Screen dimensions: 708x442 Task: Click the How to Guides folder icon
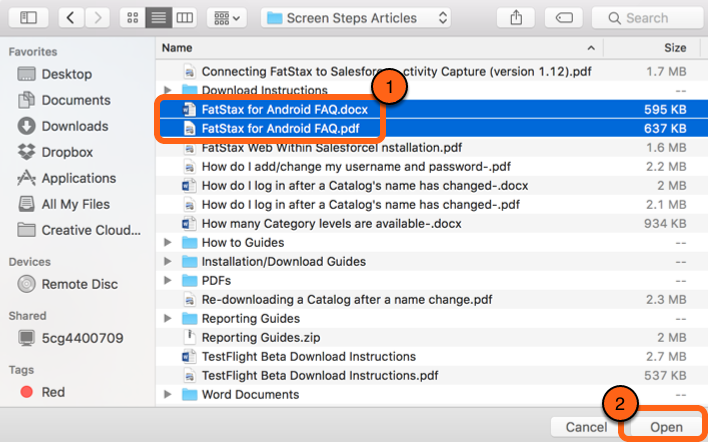(190, 242)
